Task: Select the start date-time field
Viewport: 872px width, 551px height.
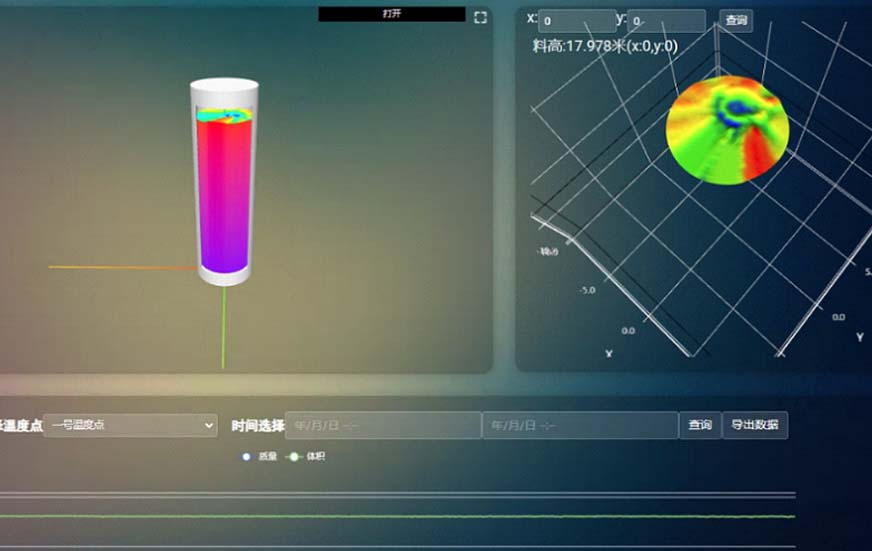Action: pyautogui.click(x=383, y=425)
